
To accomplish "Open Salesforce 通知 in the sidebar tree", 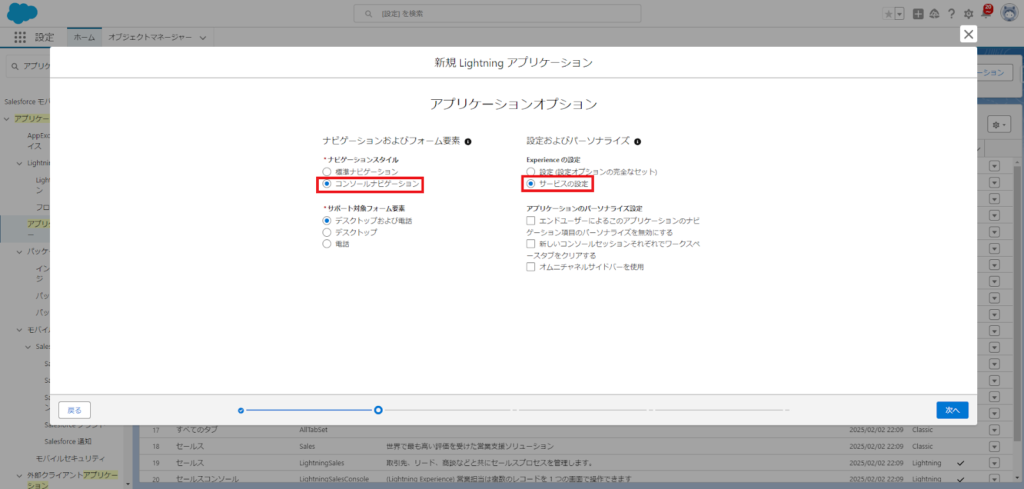I will 68,441.
